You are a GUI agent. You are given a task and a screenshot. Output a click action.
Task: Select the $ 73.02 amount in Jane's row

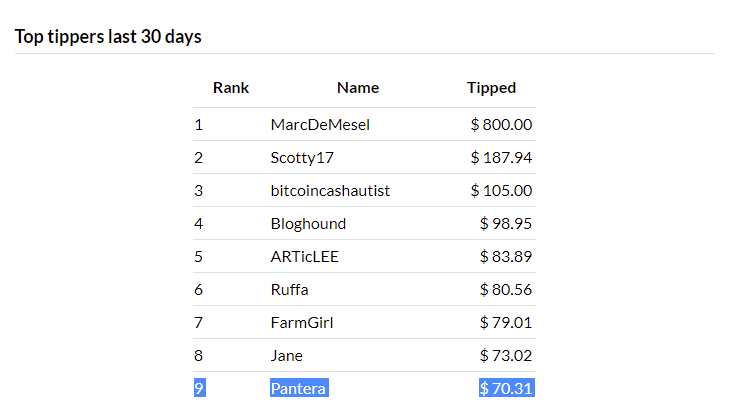click(x=506, y=356)
